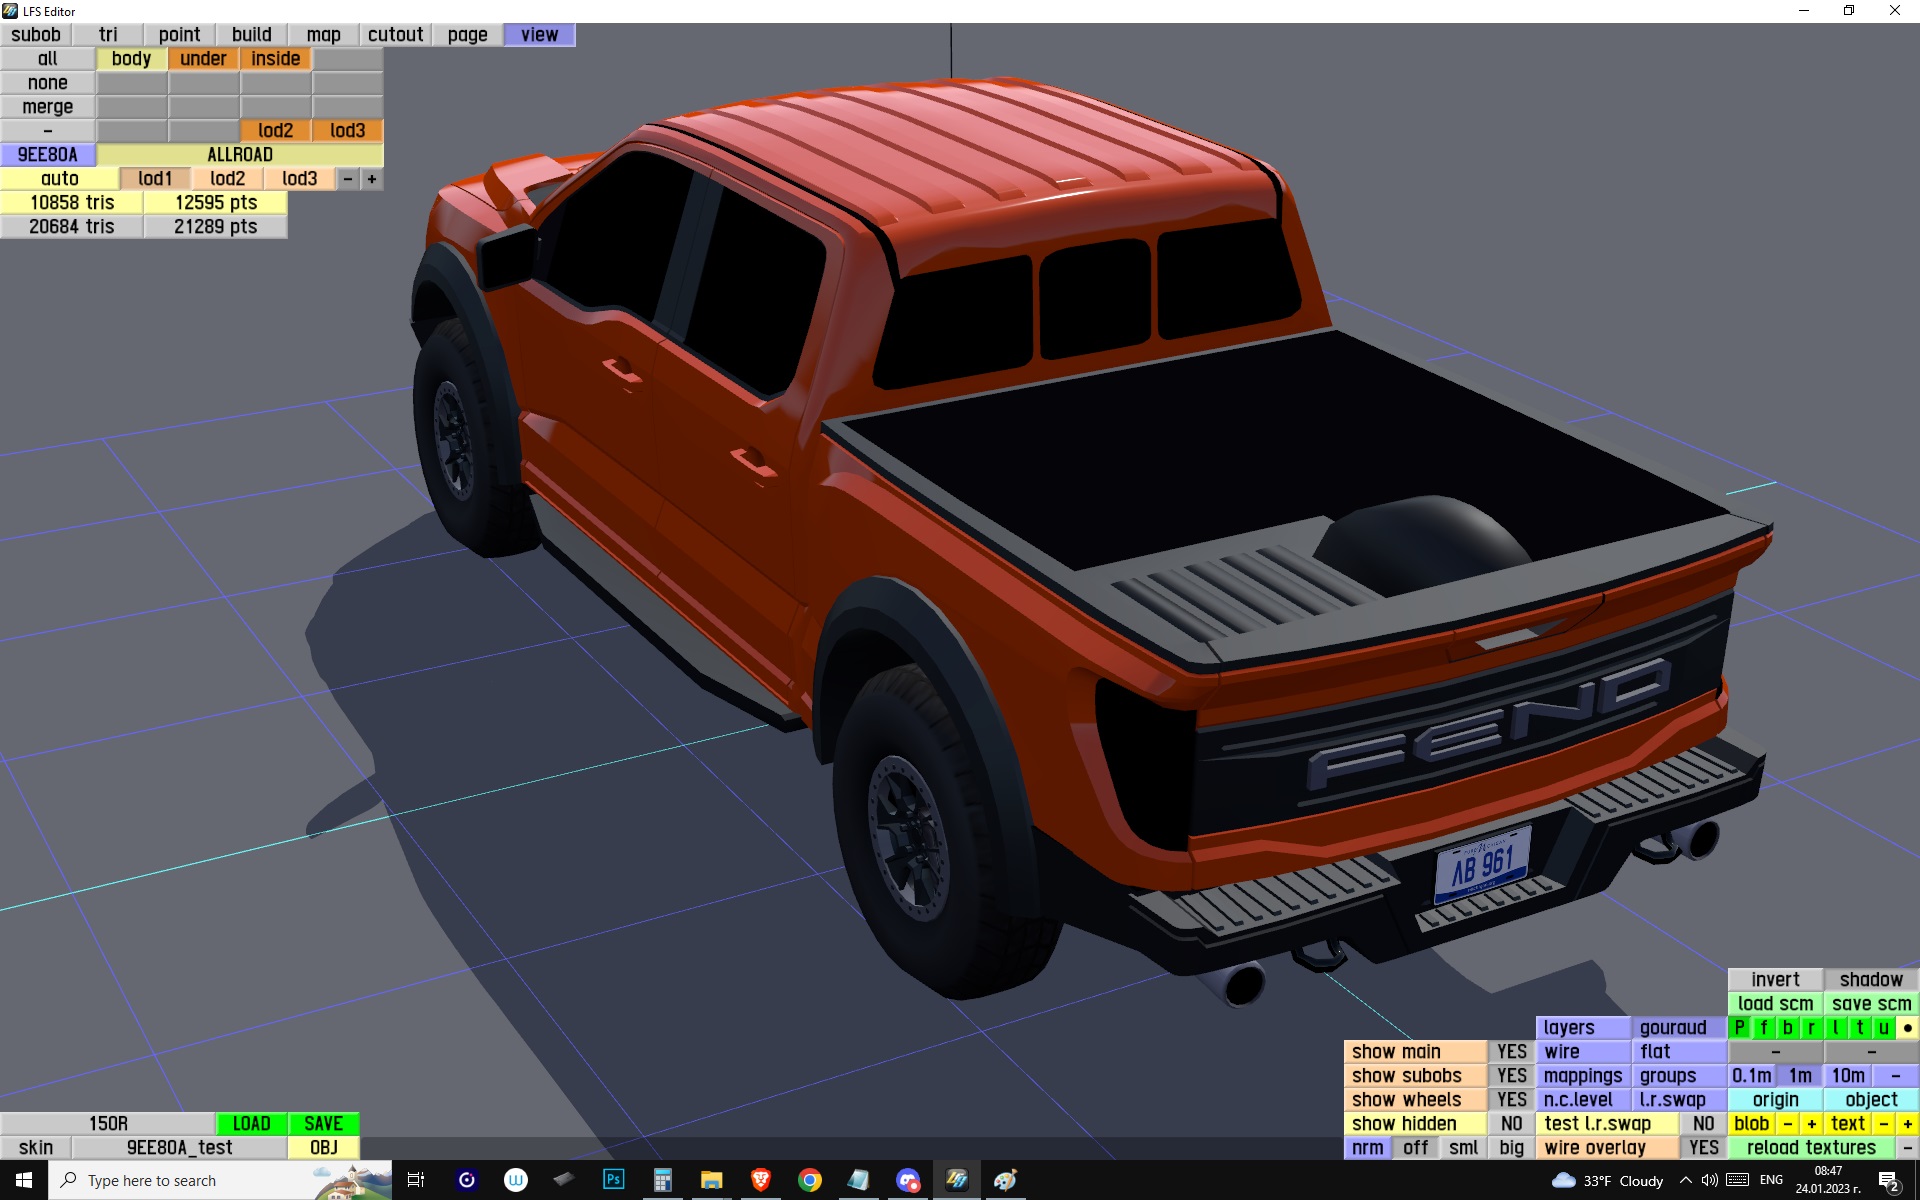Click the t top view button
Viewport: 1920px width, 1200px height.
pyautogui.click(x=1859, y=1027)
